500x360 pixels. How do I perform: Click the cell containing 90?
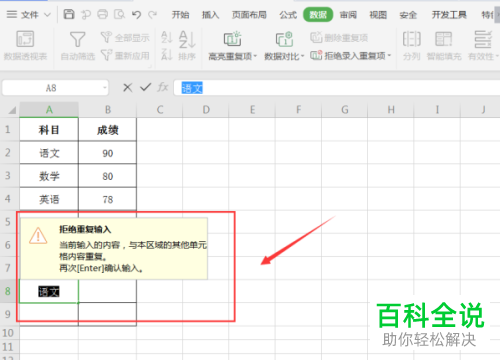coord(108,153)
